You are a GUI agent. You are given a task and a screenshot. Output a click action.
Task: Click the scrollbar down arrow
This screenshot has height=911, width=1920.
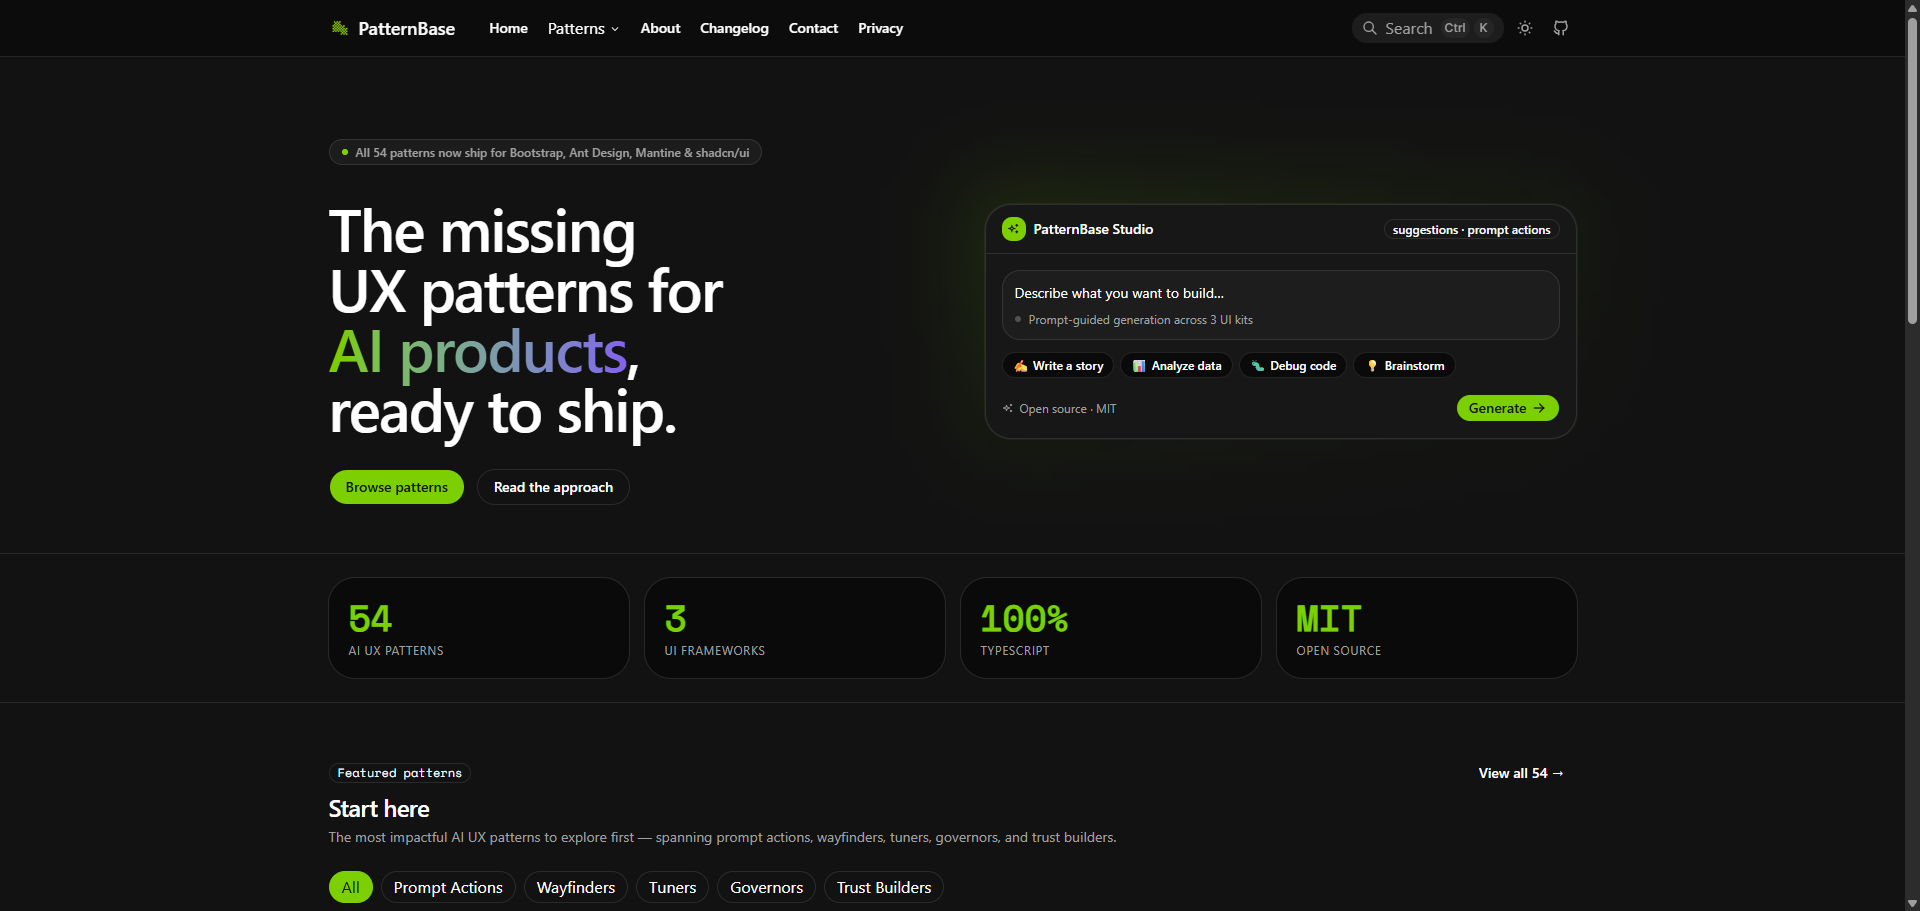click(x=1912, y=903)
